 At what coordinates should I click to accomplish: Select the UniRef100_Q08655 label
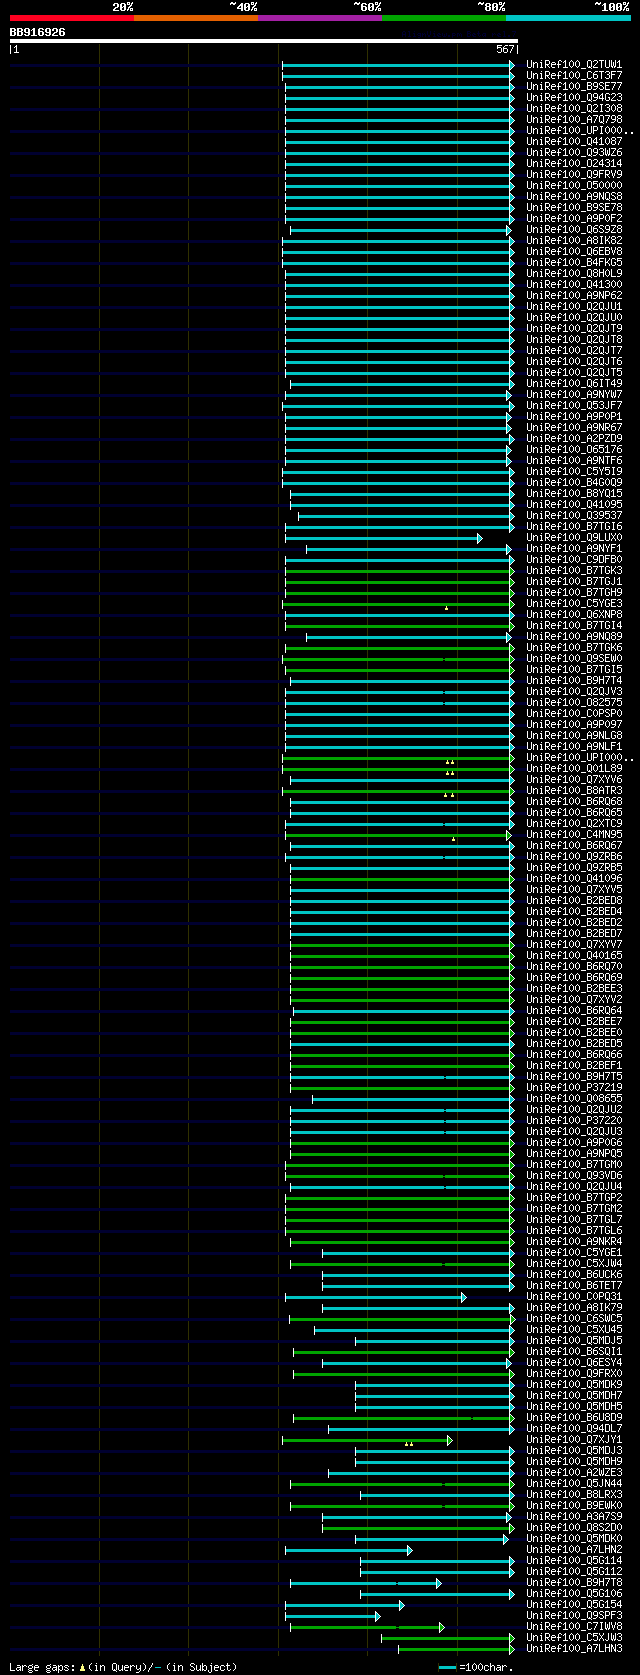tap(574, 1098)
